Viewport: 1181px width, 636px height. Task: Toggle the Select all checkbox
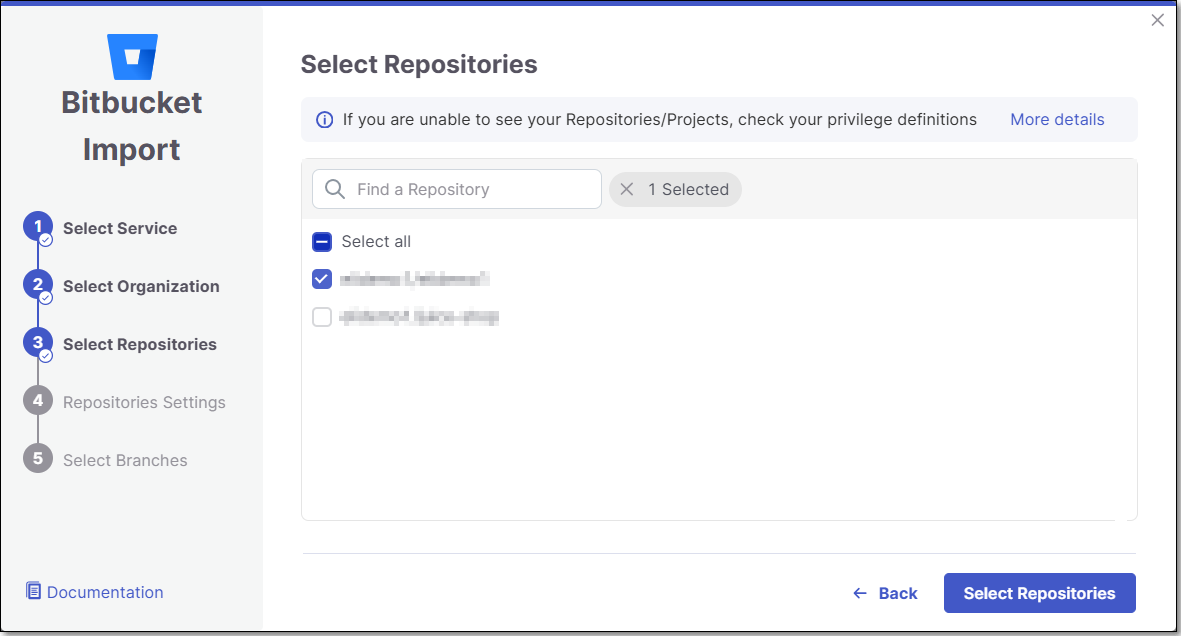[x=322, y=242]
